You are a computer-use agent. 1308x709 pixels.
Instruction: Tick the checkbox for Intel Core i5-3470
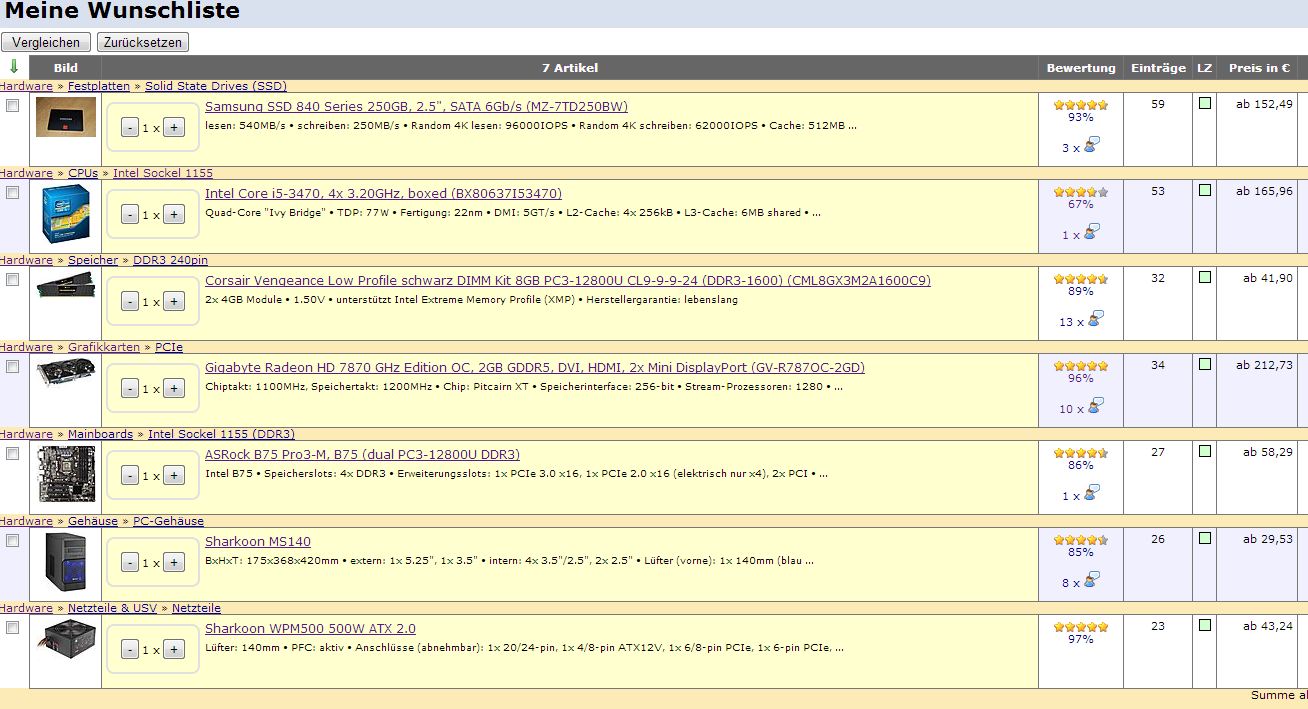tap(13, 193)
